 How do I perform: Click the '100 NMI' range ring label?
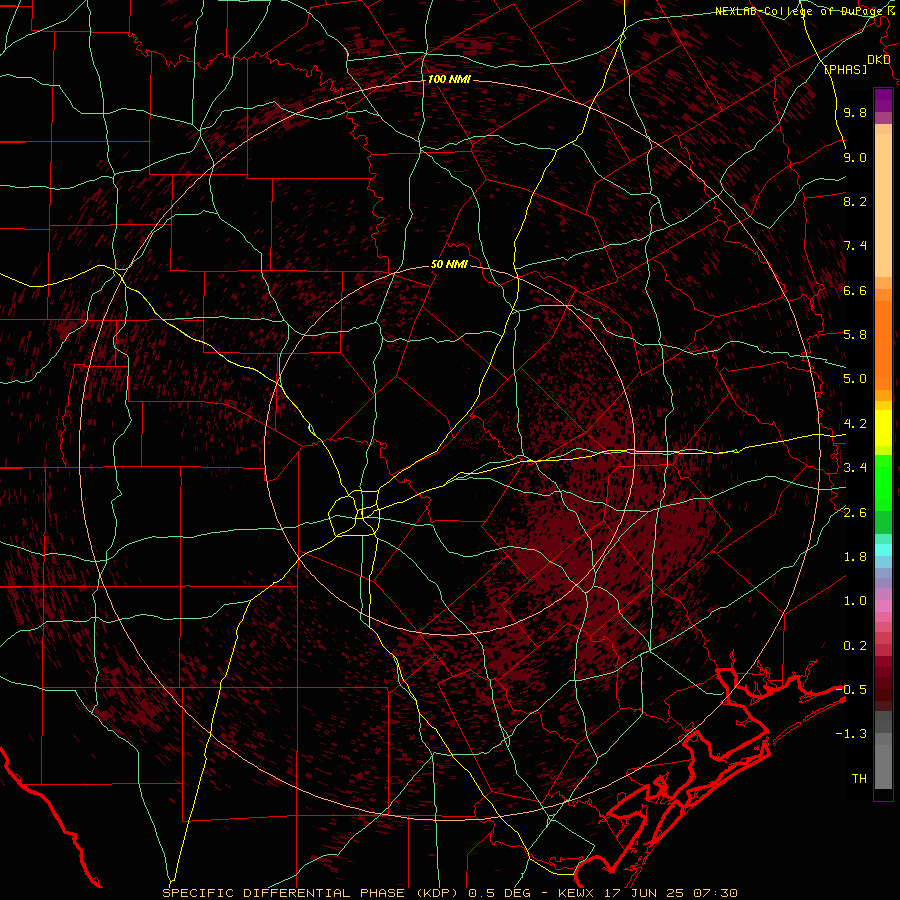(449, 79)
